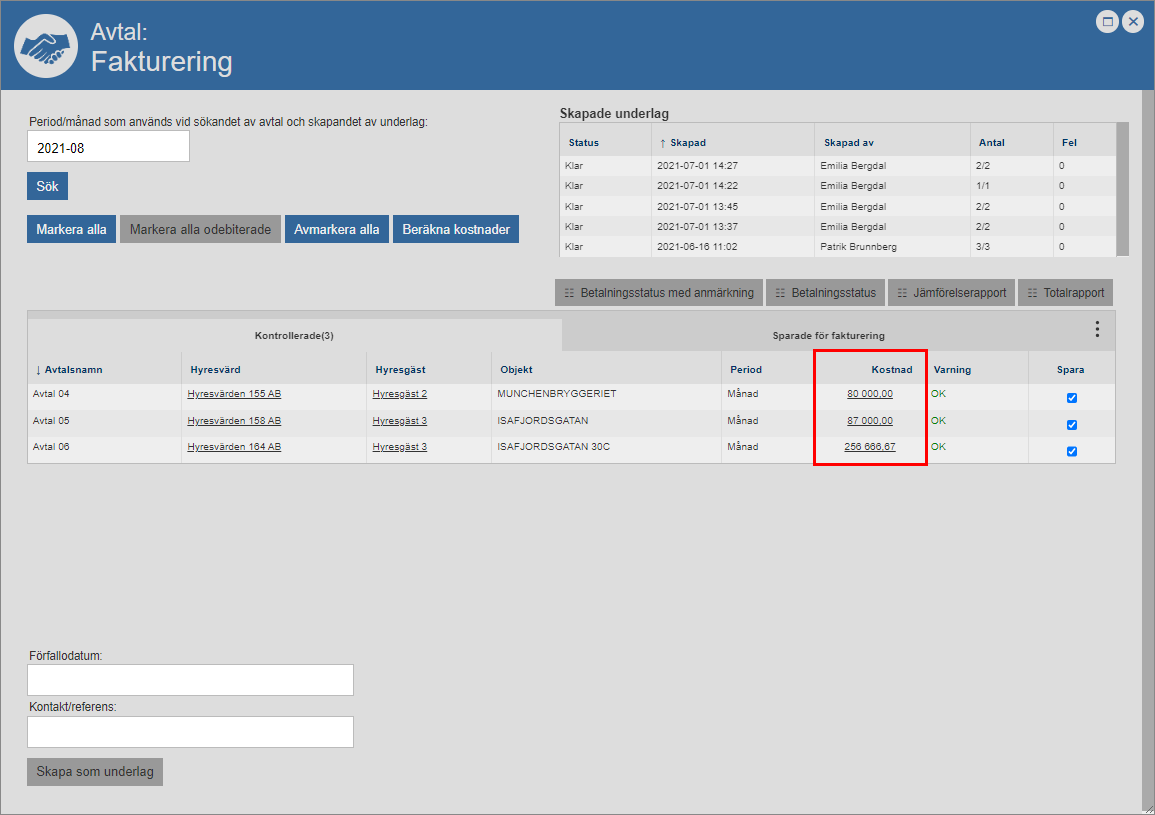Screen dimensions: 1155x815
Task: Open the three-dot options menu
Action: tap(1097, 329)
